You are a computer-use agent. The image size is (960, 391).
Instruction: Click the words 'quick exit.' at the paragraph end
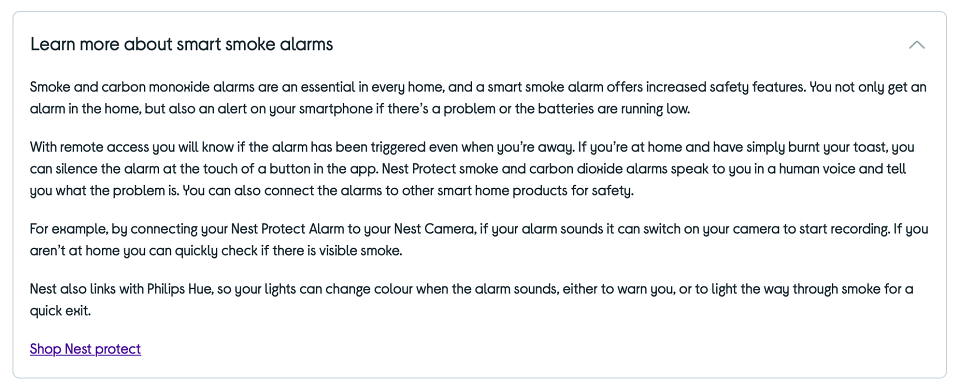pos(60,311)
